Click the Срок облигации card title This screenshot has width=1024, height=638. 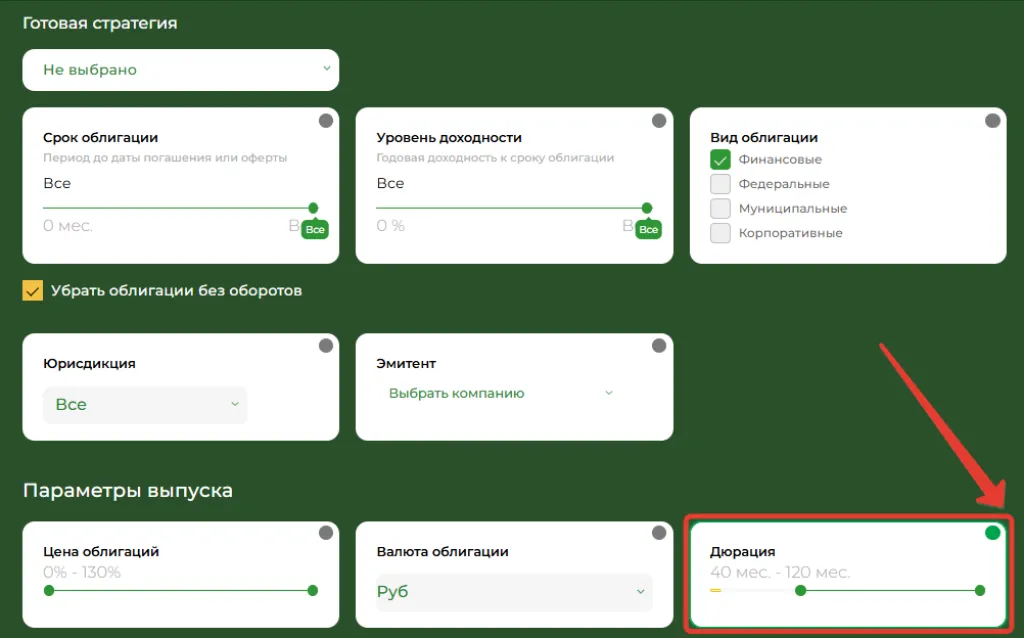click(x=101, y=138)
